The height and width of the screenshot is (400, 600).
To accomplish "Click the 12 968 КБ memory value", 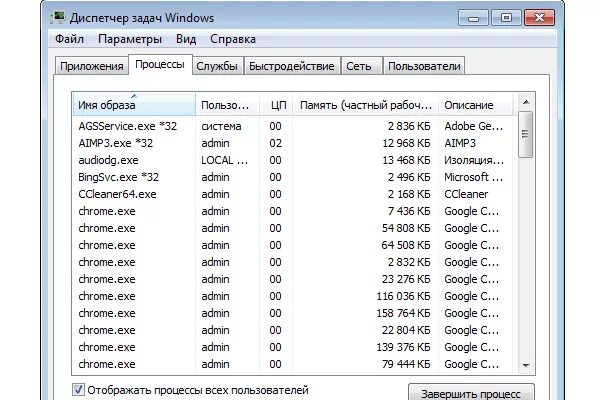I will tap(406, 143).
